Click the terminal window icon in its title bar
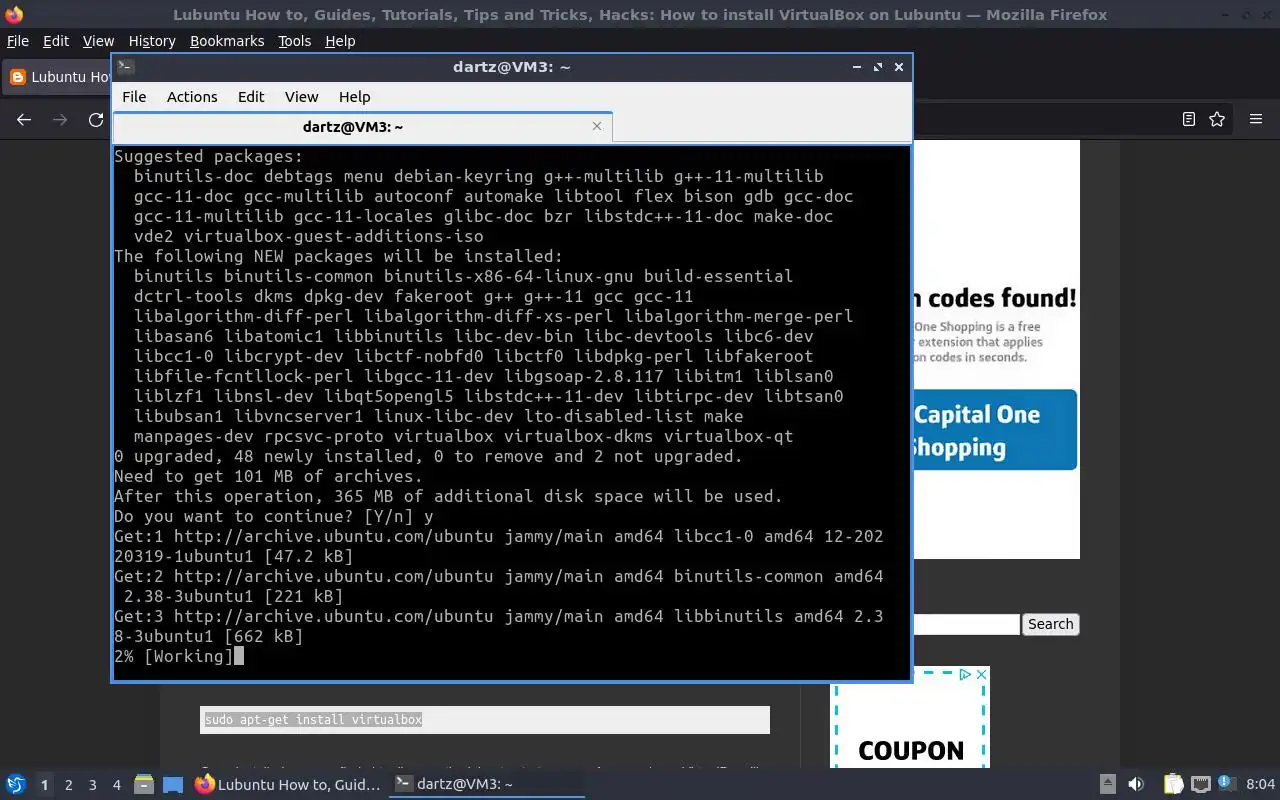This screenshot has width=1280, height=800. click(x=125, y=67)
